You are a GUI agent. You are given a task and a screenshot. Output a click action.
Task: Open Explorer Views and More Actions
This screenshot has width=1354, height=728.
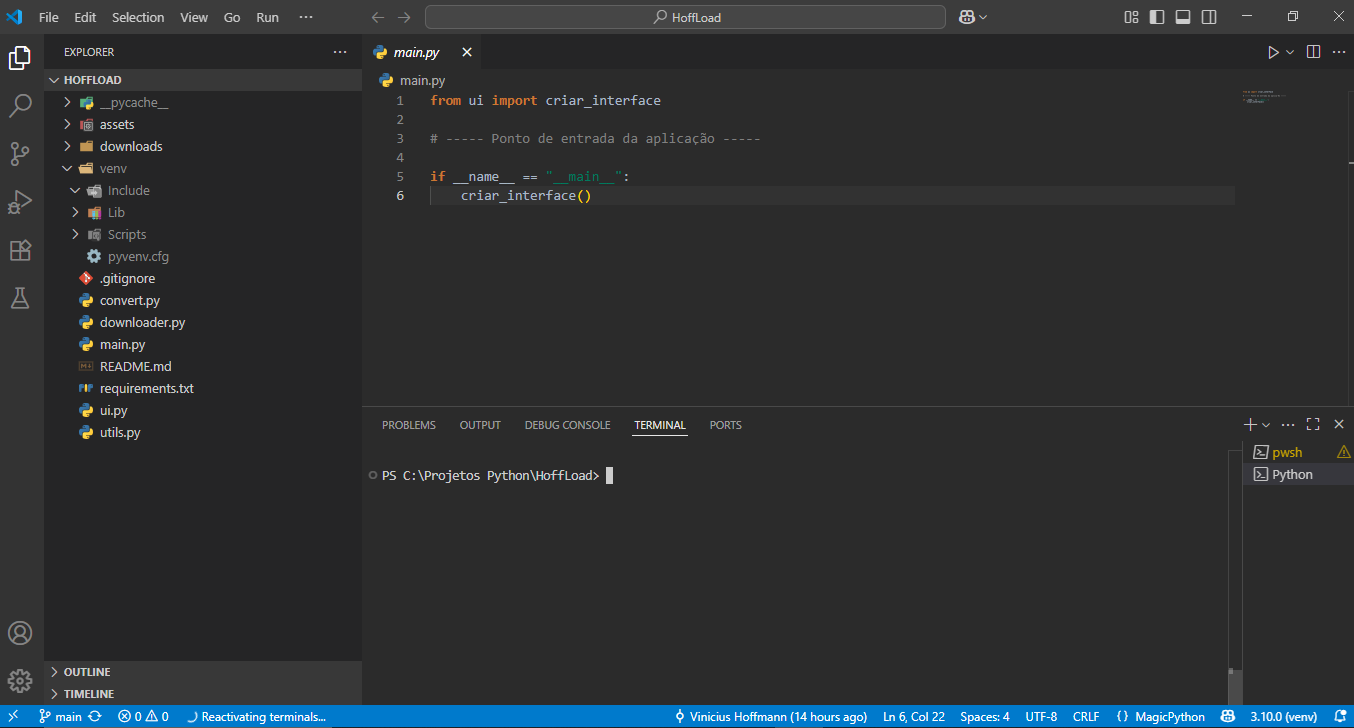(x=341, y=52)
